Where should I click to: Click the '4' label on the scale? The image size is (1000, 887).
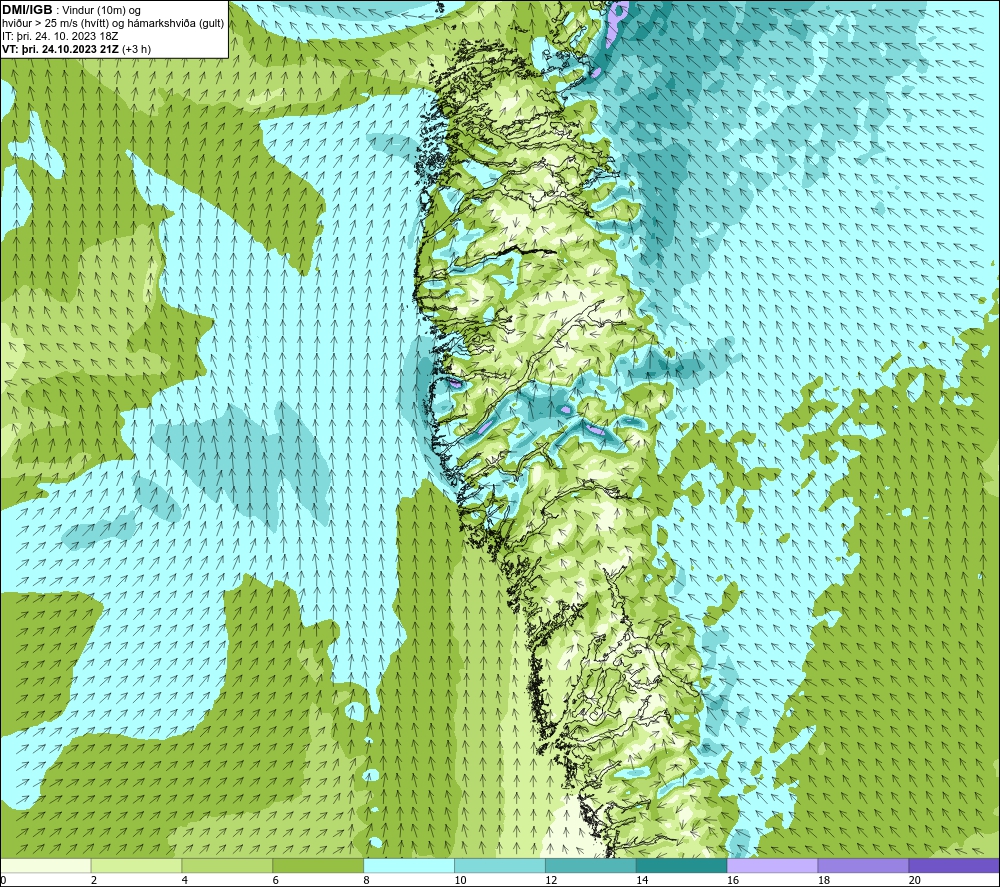tap(185, 880)
